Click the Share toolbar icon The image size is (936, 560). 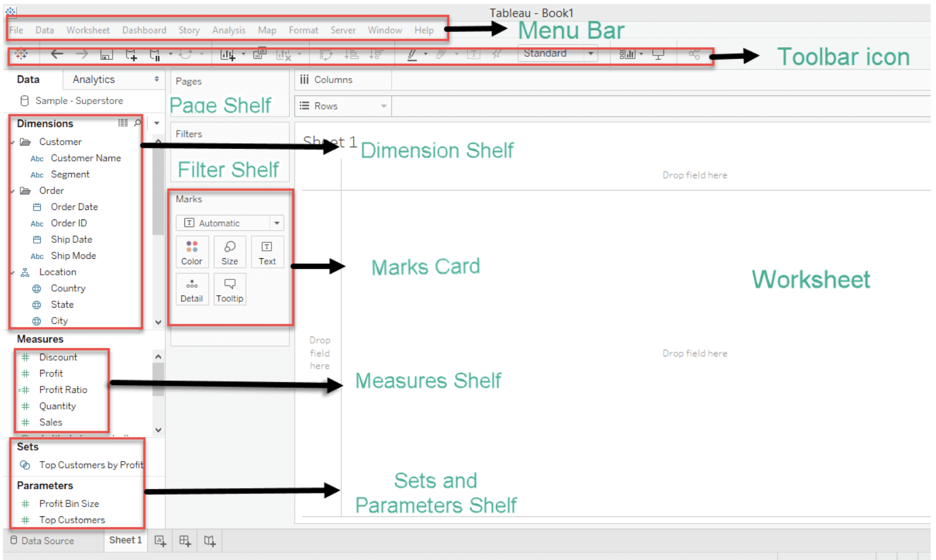694,54
